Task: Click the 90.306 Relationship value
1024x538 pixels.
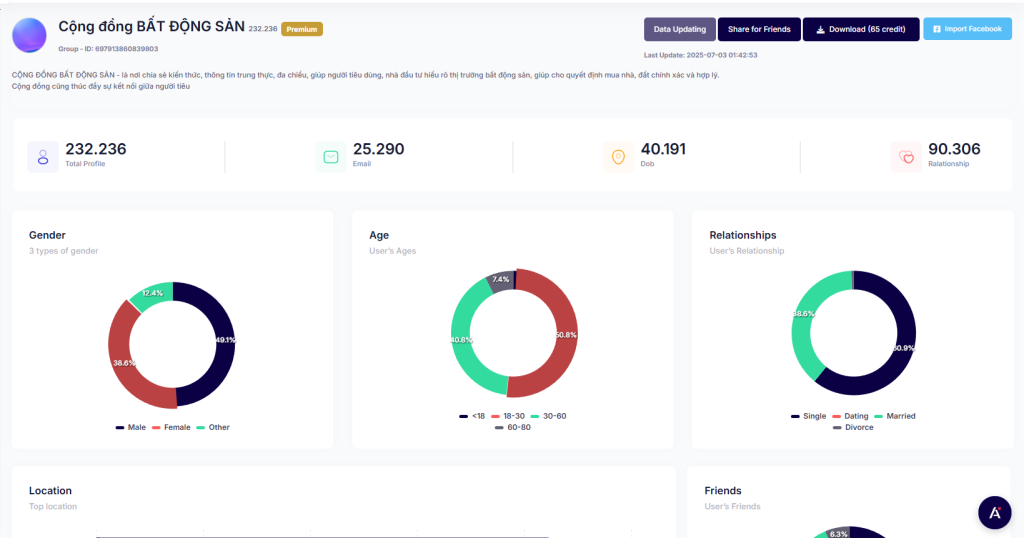Action: pyautogui.click(x=954, y=149)
